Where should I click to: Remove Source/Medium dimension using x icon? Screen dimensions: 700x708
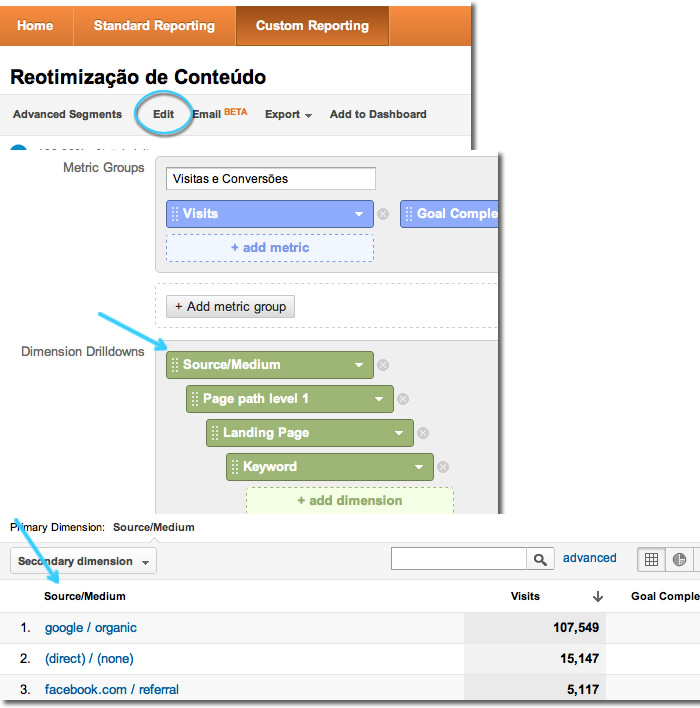383,365
